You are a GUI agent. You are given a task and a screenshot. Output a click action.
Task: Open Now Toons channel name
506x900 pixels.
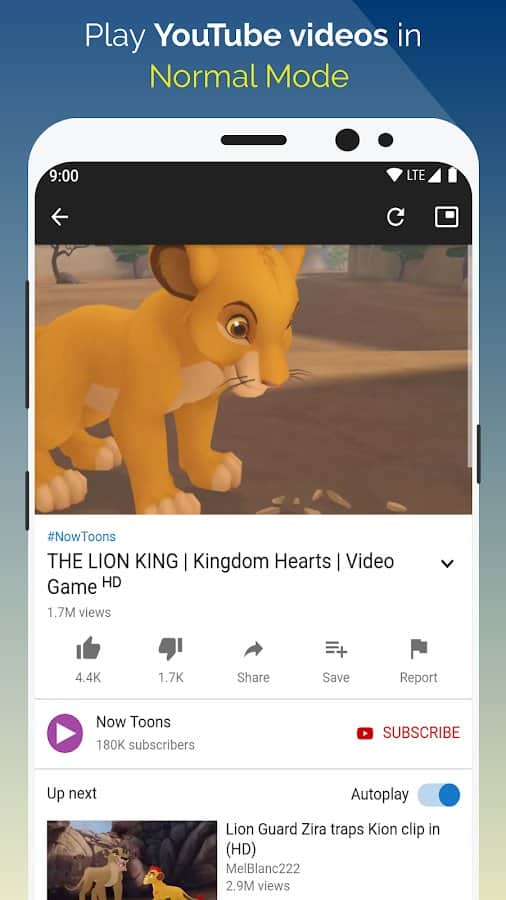tap(133, 722)
